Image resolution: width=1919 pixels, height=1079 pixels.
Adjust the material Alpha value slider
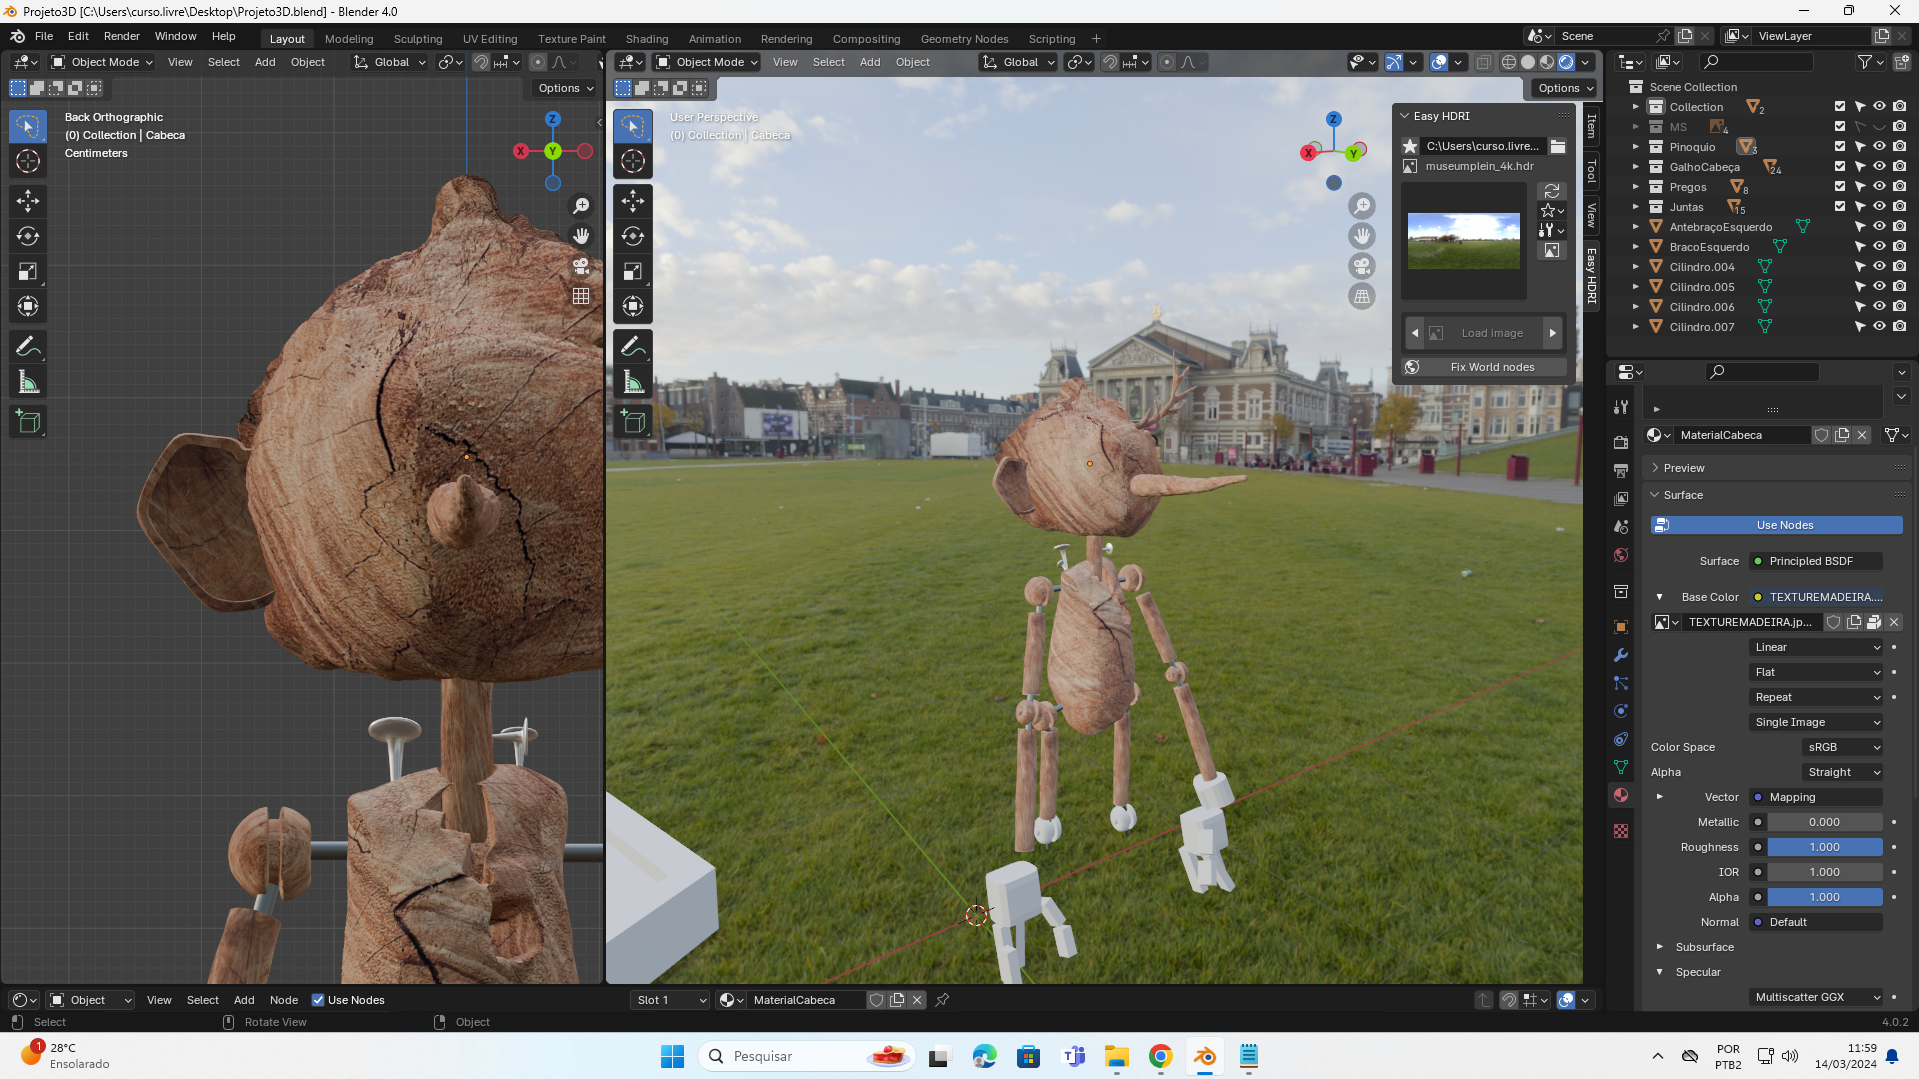click(x=1825, y=897)
